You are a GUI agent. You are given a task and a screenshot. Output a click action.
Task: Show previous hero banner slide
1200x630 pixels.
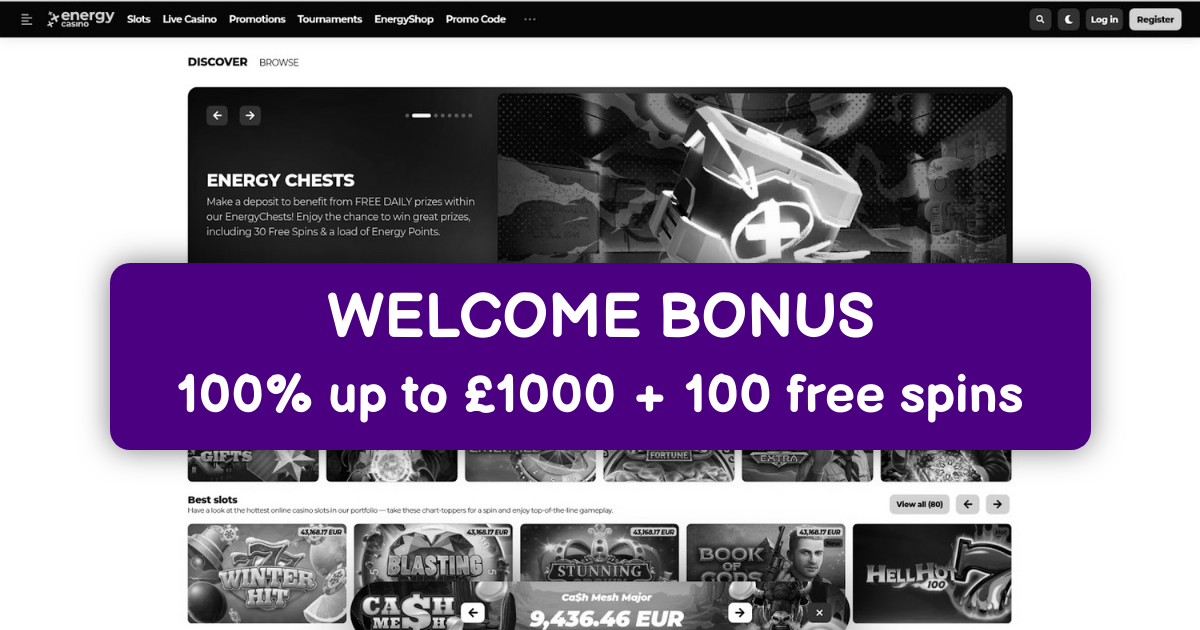point(217,115)
